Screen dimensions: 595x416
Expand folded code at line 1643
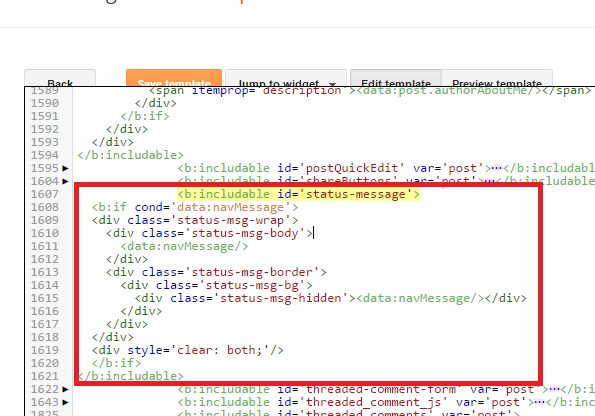pos(66,402)
